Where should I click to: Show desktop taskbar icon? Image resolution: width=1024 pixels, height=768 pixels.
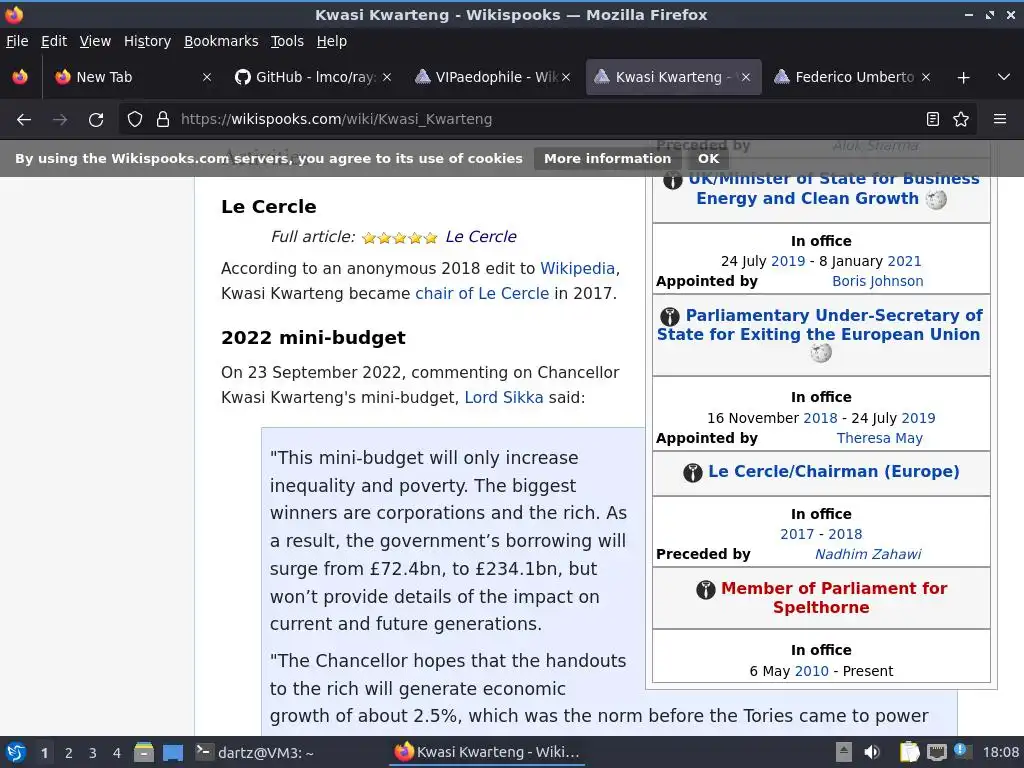(172, 752)
